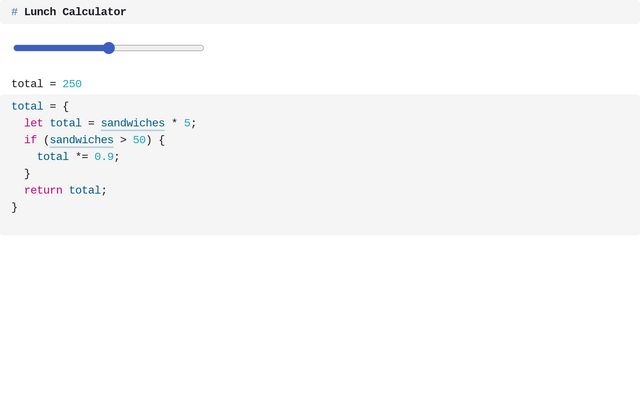The height and width of the screenshot is (400, 640).
Task: Click the final closing brace of the code cell
Action: (x=15, y=207)
